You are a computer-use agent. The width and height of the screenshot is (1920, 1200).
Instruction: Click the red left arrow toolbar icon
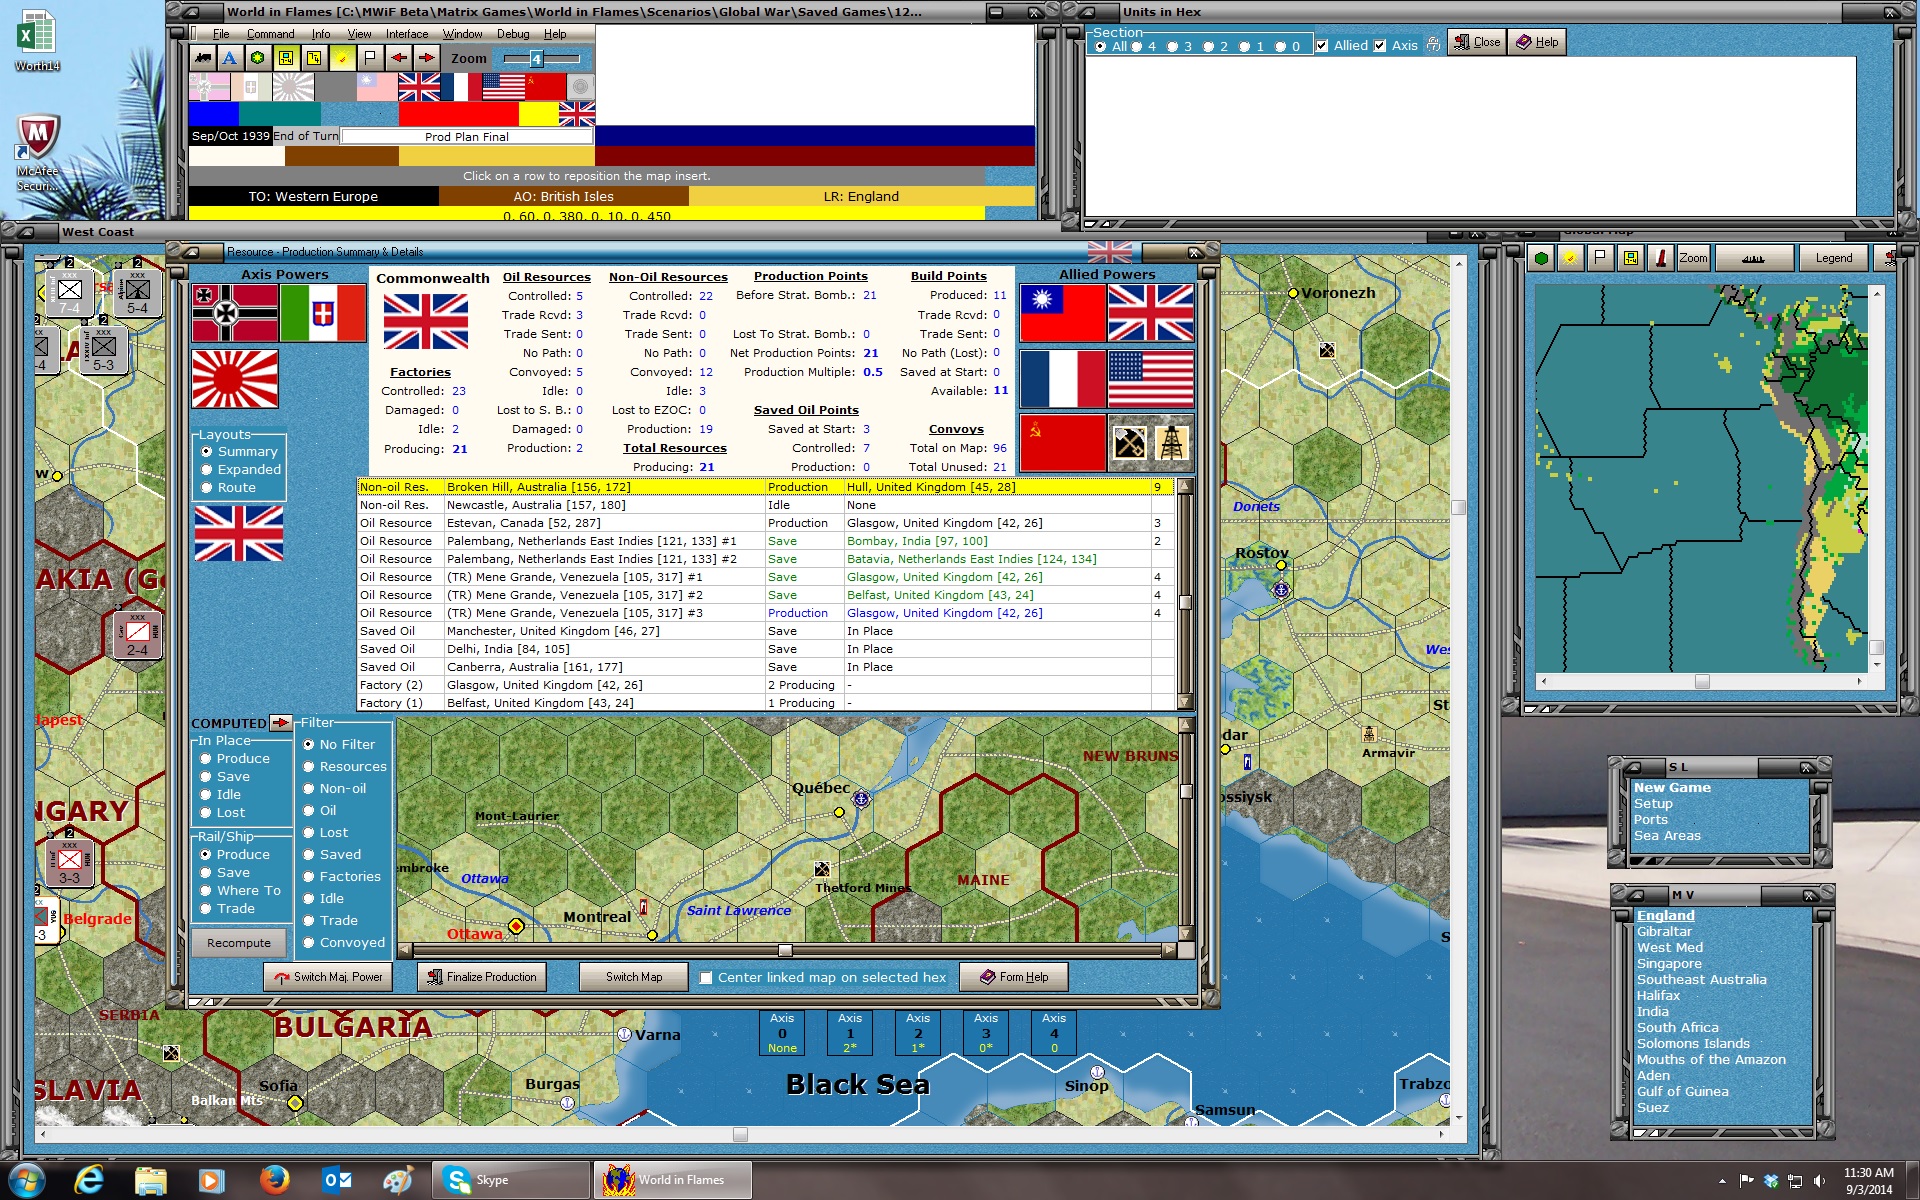pyautogui.click(x=398, y=58)
